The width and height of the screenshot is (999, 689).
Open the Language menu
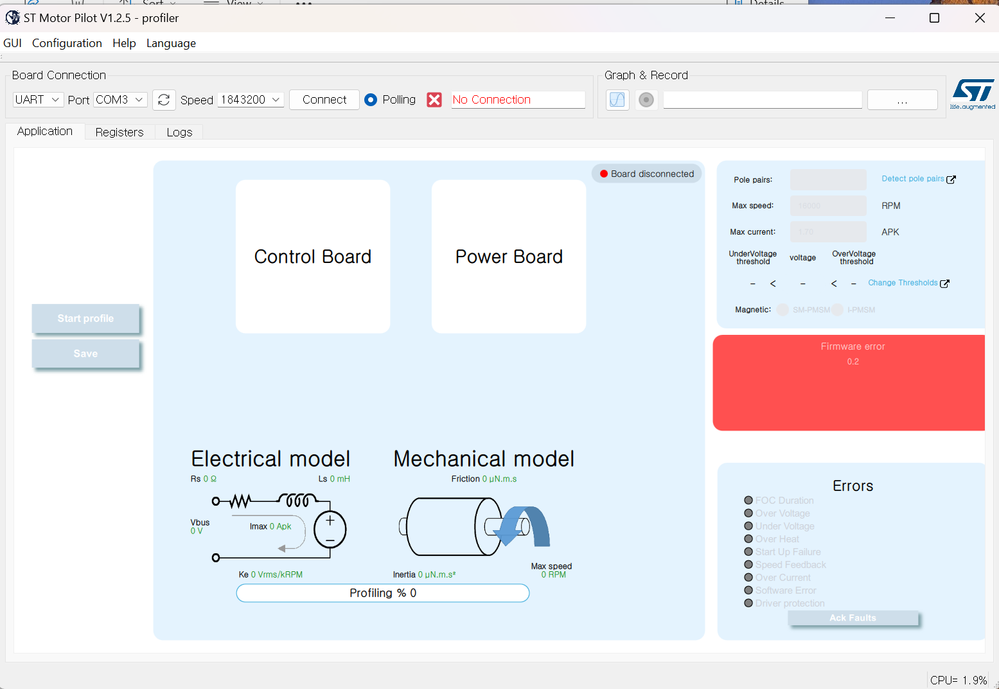pos(171,43)
